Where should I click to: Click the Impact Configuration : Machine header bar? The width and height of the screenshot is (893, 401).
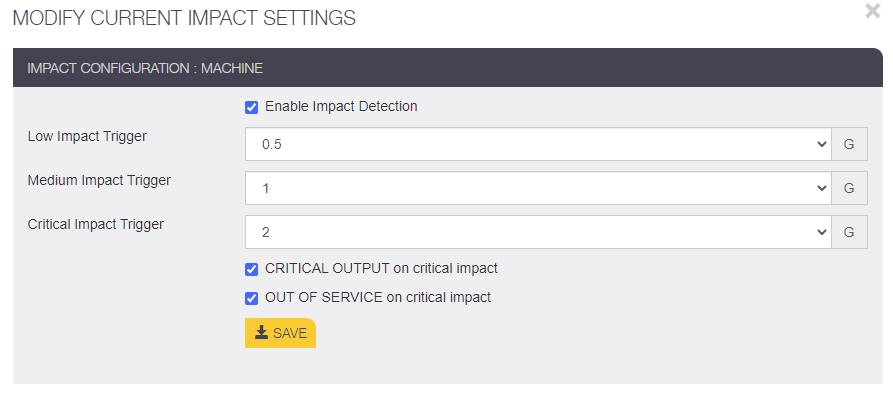448,68
